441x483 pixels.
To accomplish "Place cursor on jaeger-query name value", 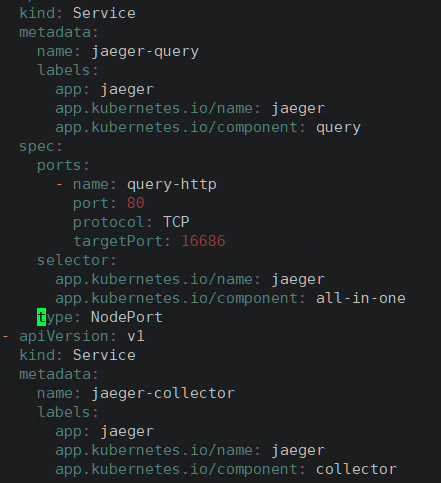I will point(145,52).
